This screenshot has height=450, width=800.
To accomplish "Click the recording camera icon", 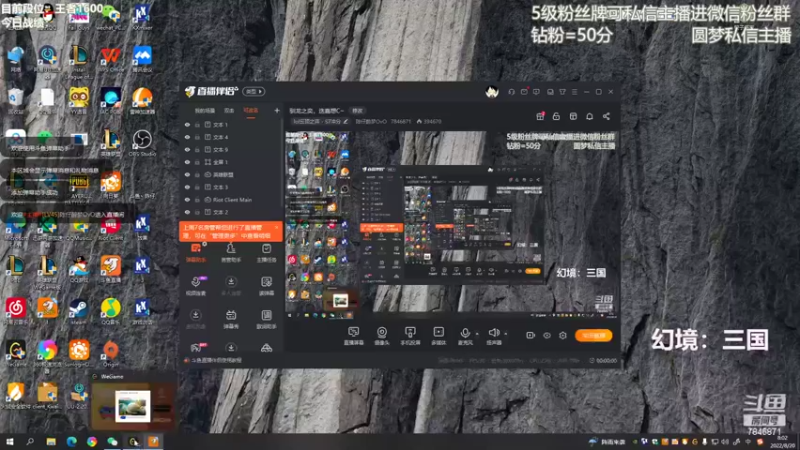I will point(531,335).
